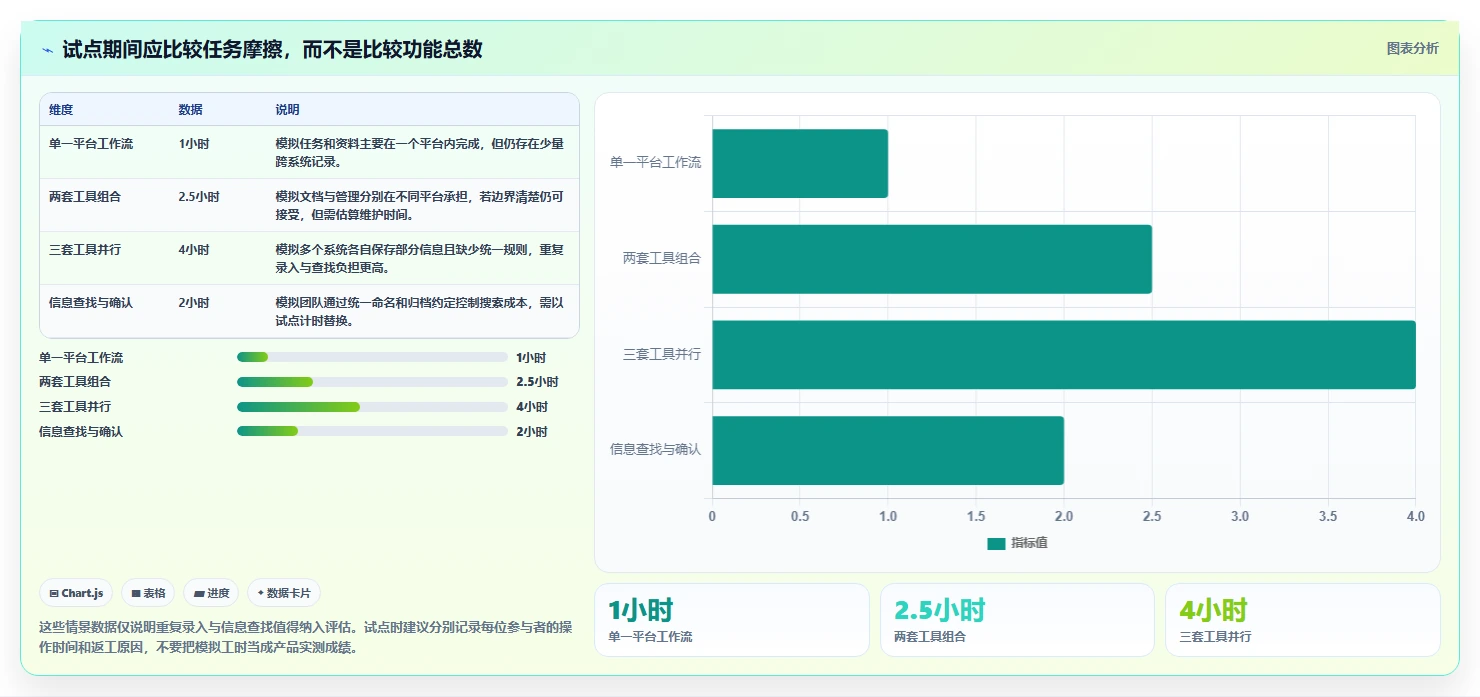Screen dimensions: 1480x697
Task: Click the 信息查找与确认 y-axis label in chart
Action: coord(656,450)
